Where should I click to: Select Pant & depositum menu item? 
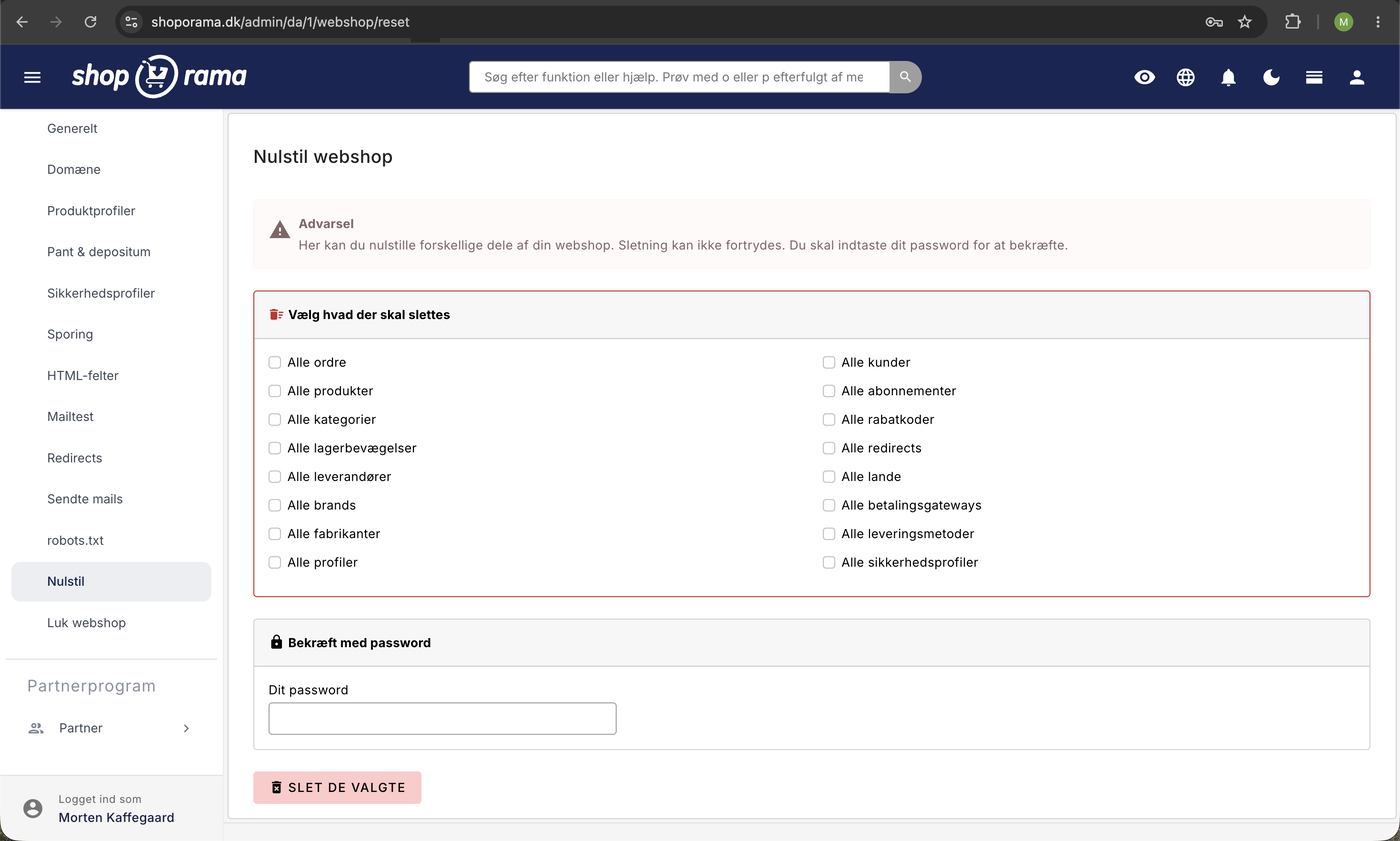(x=111, y=252)
